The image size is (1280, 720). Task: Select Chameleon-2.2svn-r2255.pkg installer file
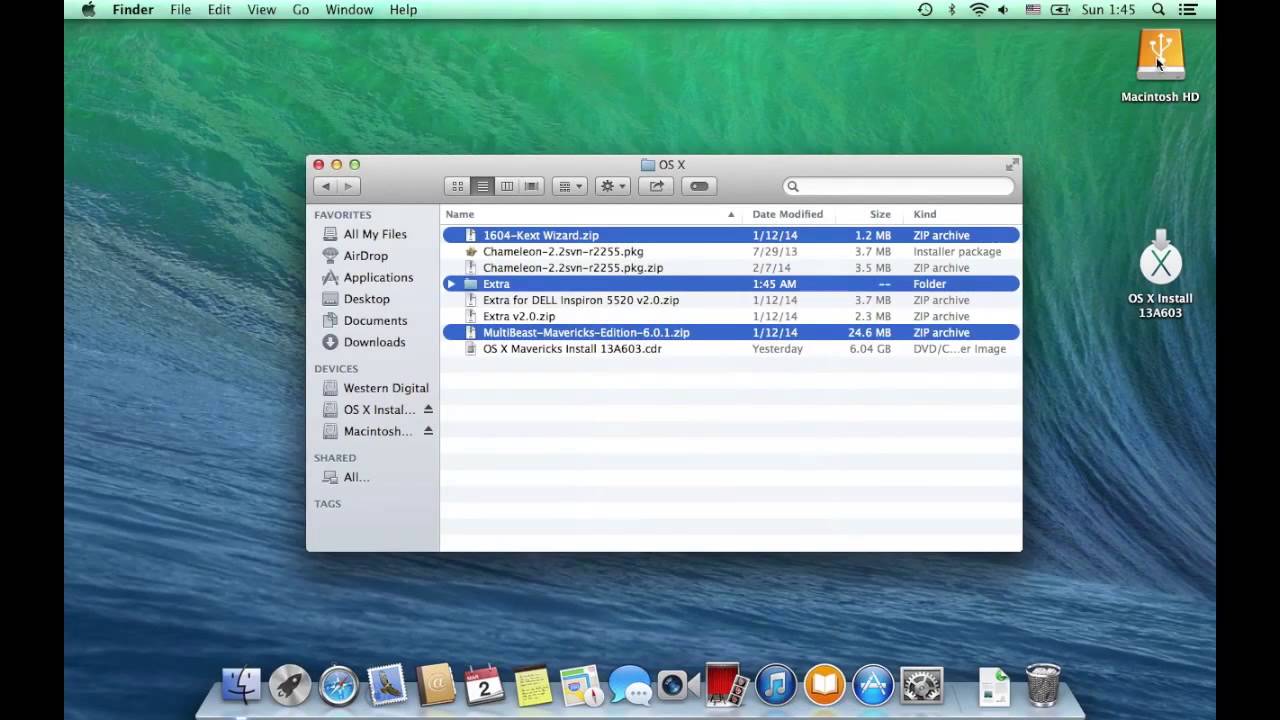pyautogui.click(x=731, y=252)
